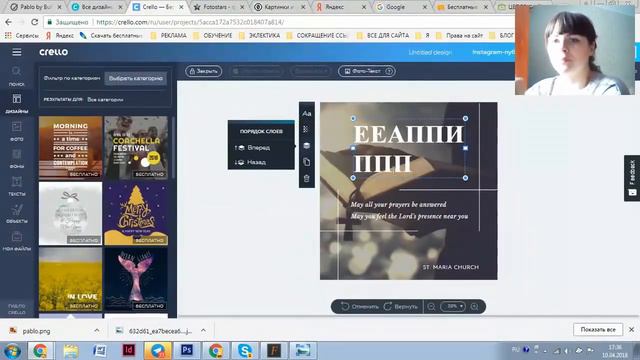640x360 pixels.
Task: Select the Morning coffee design template
Action: pyautogui.click(x=70, y=148)
